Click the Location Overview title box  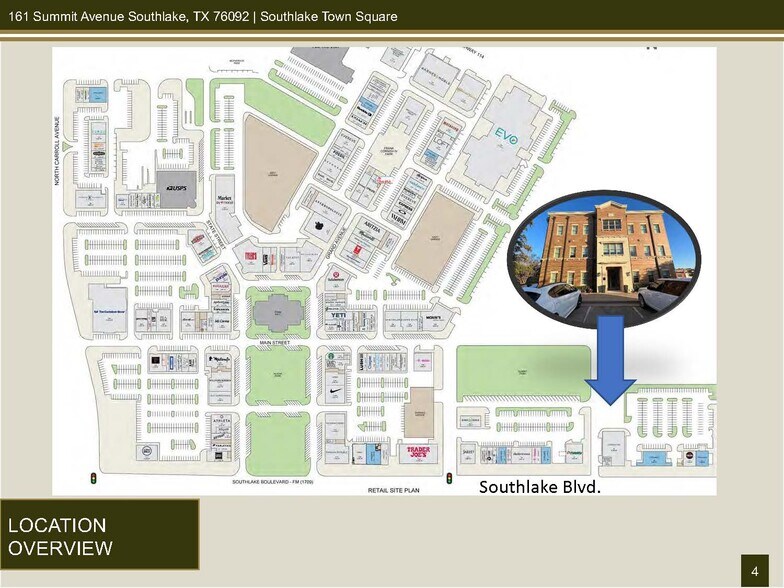pos(100,535)
